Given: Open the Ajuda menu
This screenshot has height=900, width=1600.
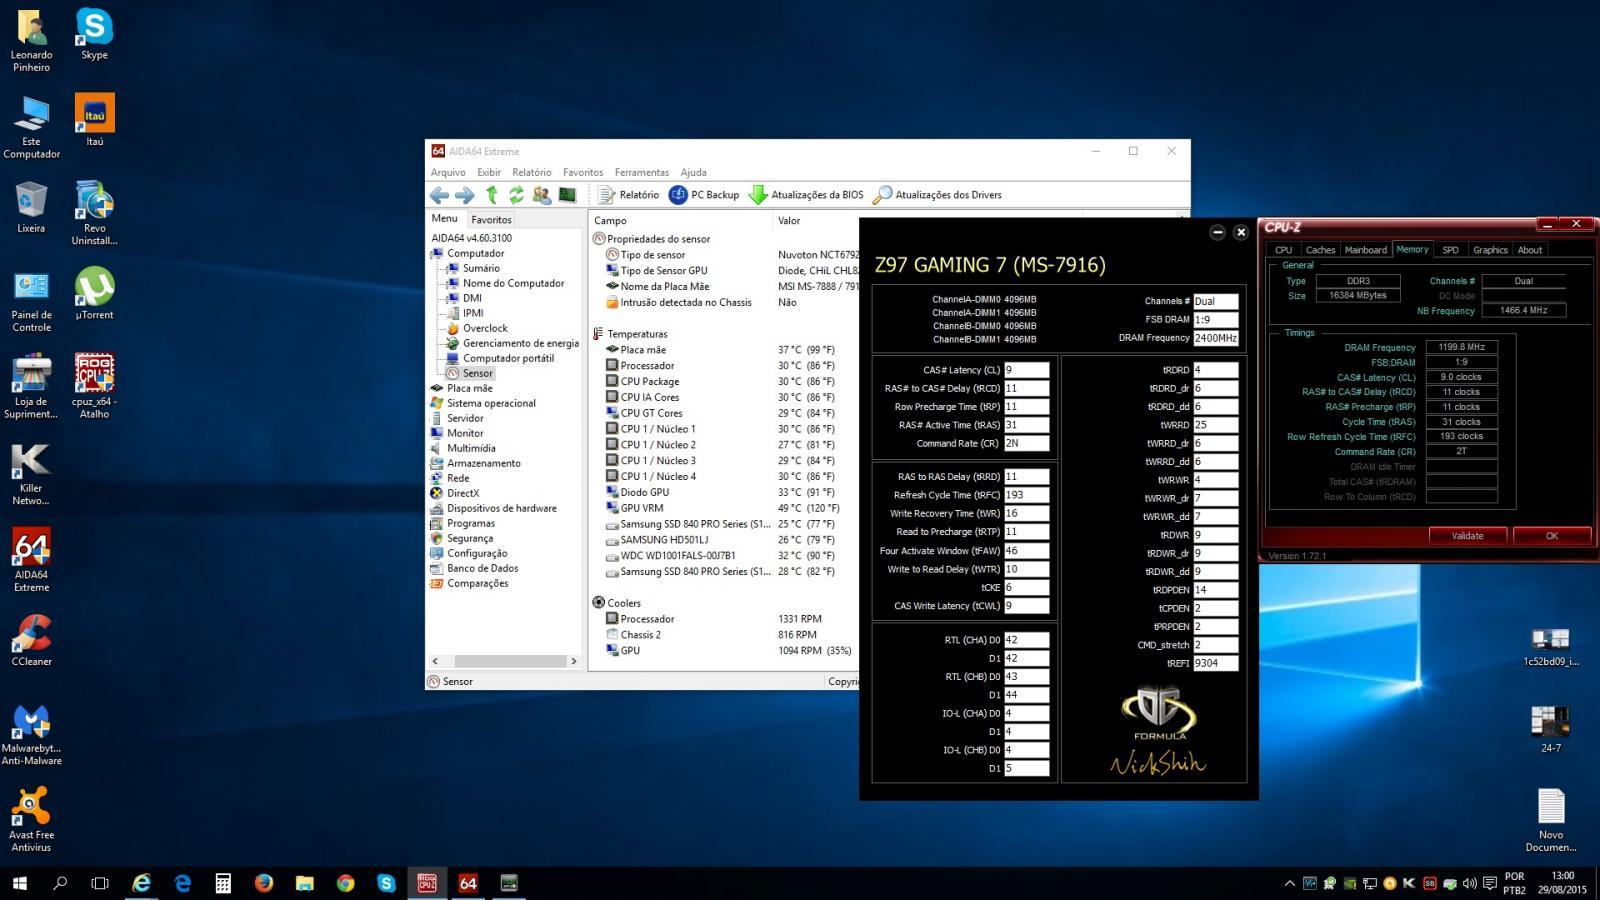Looking at the screenshot, I should 693,172.
